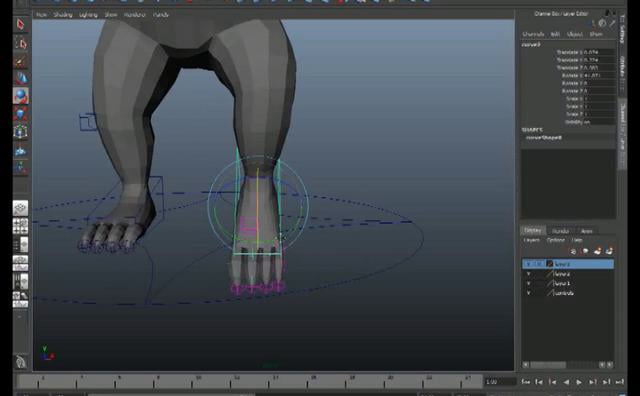
Task: Create layer from selected objects icon
Action: coord(609,251)
